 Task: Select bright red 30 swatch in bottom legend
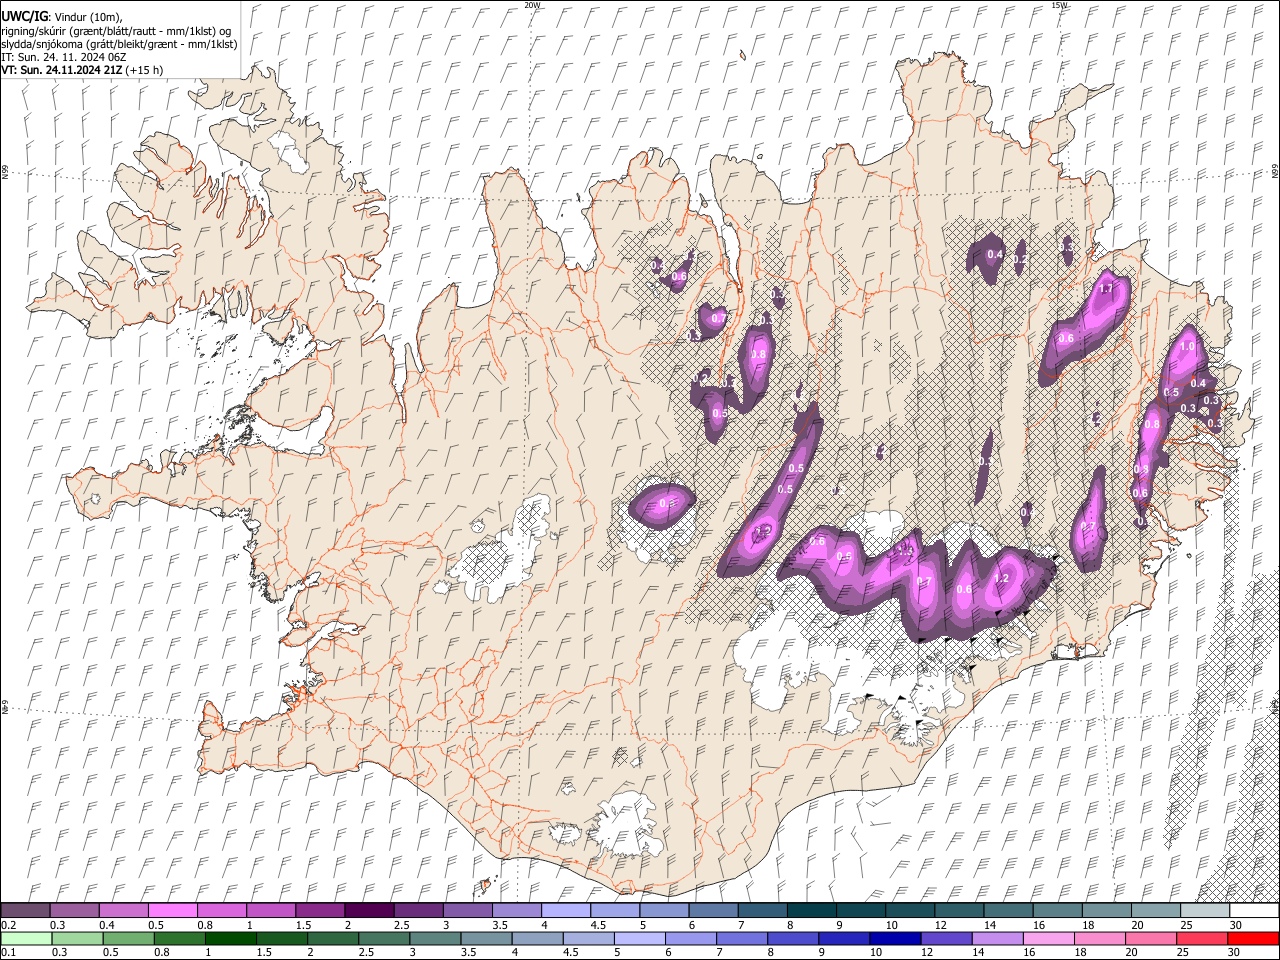click(x=1254, y=939)
